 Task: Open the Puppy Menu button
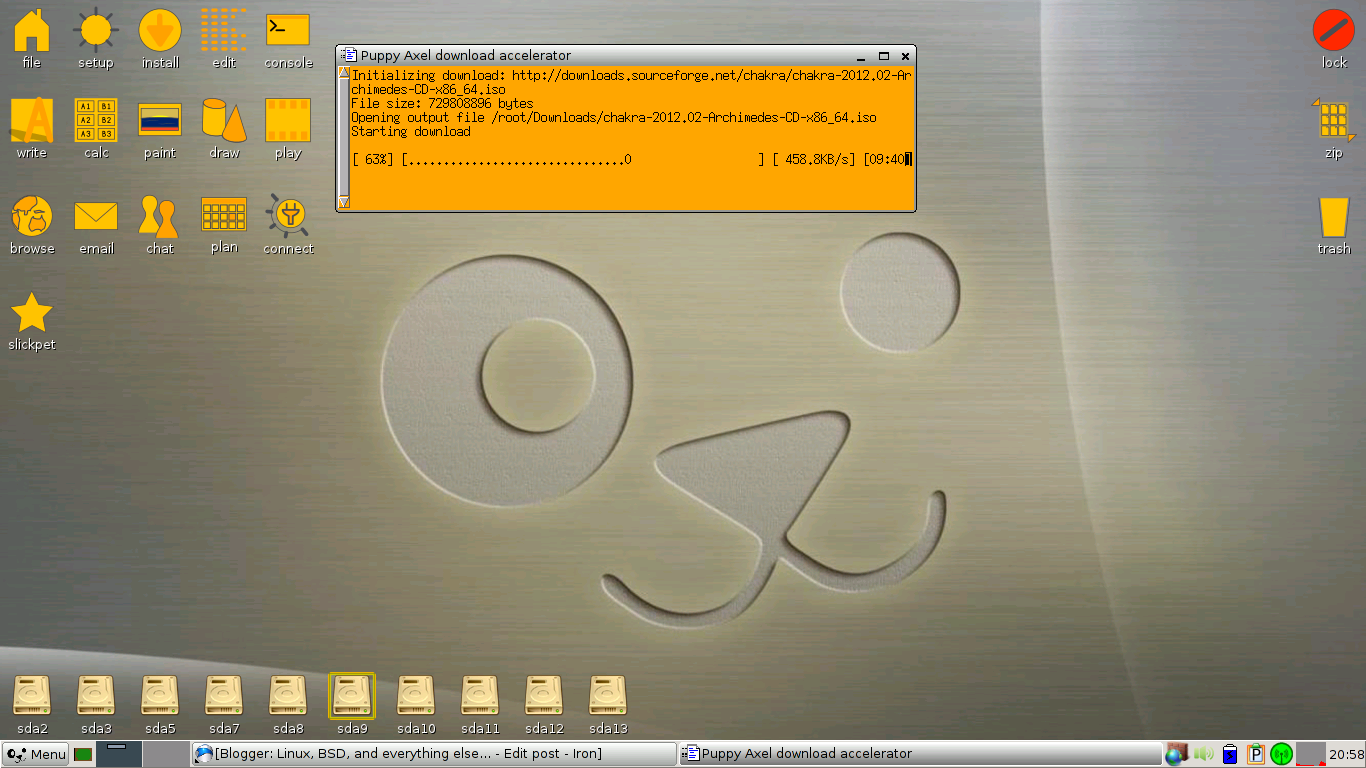coord(36,754)
